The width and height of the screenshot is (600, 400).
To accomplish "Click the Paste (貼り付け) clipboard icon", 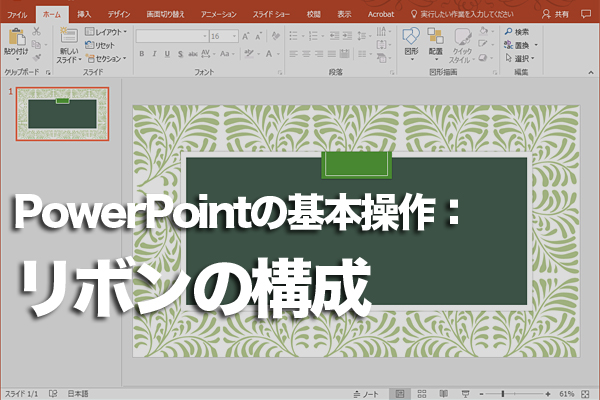I will point(16,37).
